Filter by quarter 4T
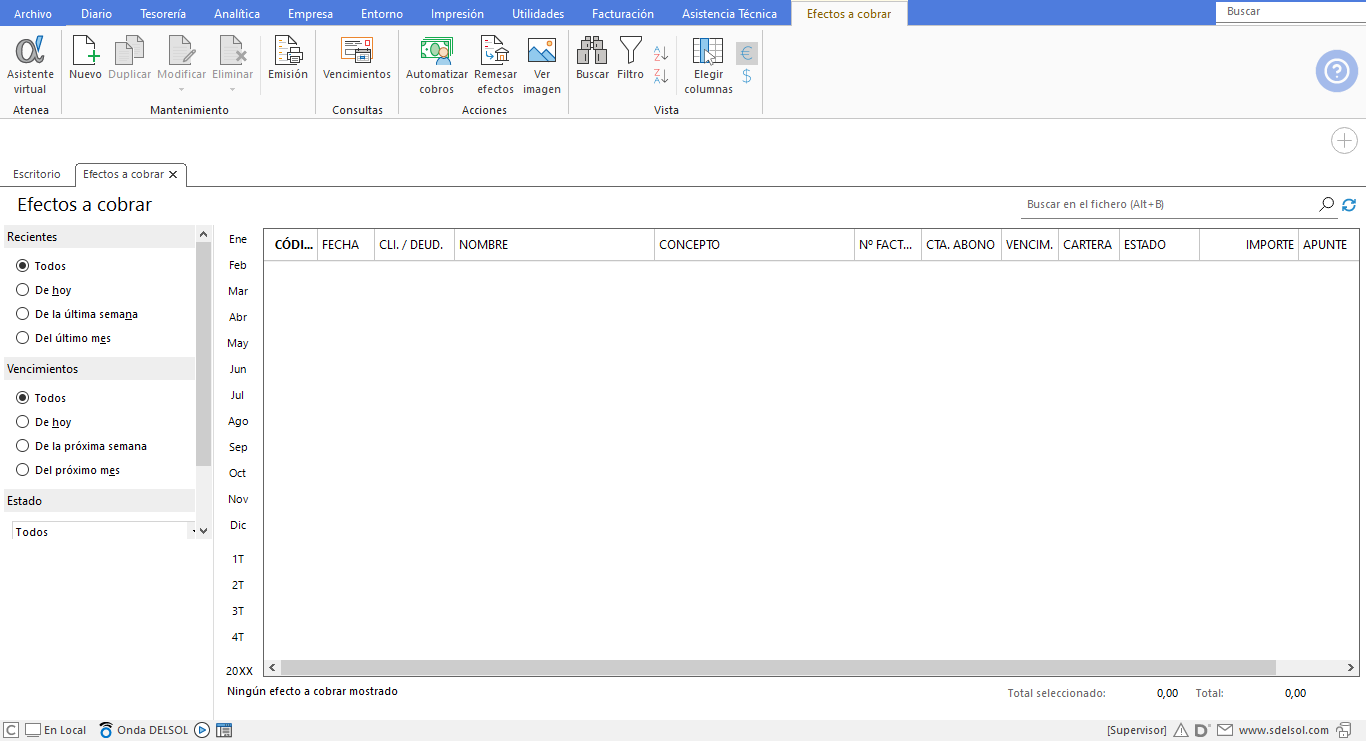1366x741 pixels. (x=238, y=637)
